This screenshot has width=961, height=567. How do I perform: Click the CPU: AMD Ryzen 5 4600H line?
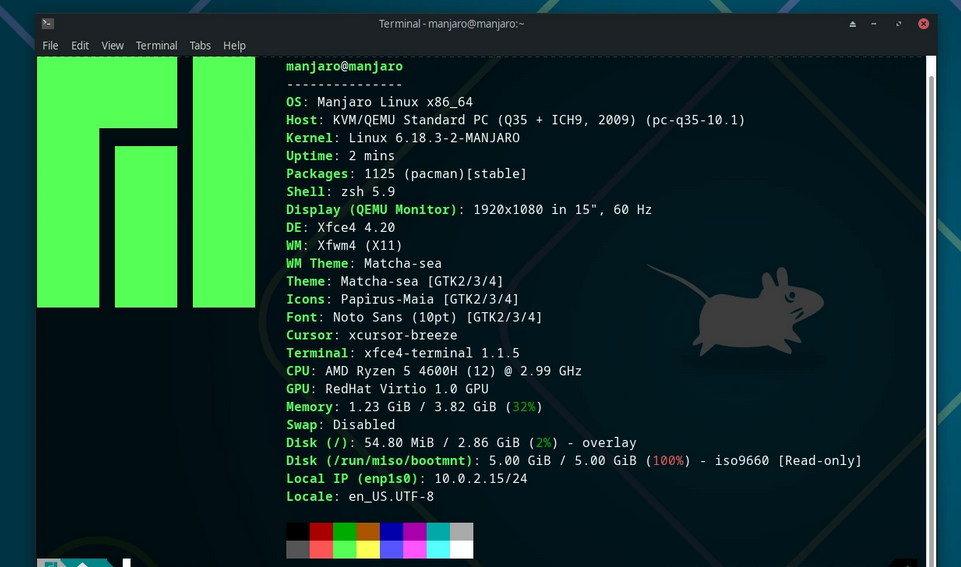click(x=434, y=371)
